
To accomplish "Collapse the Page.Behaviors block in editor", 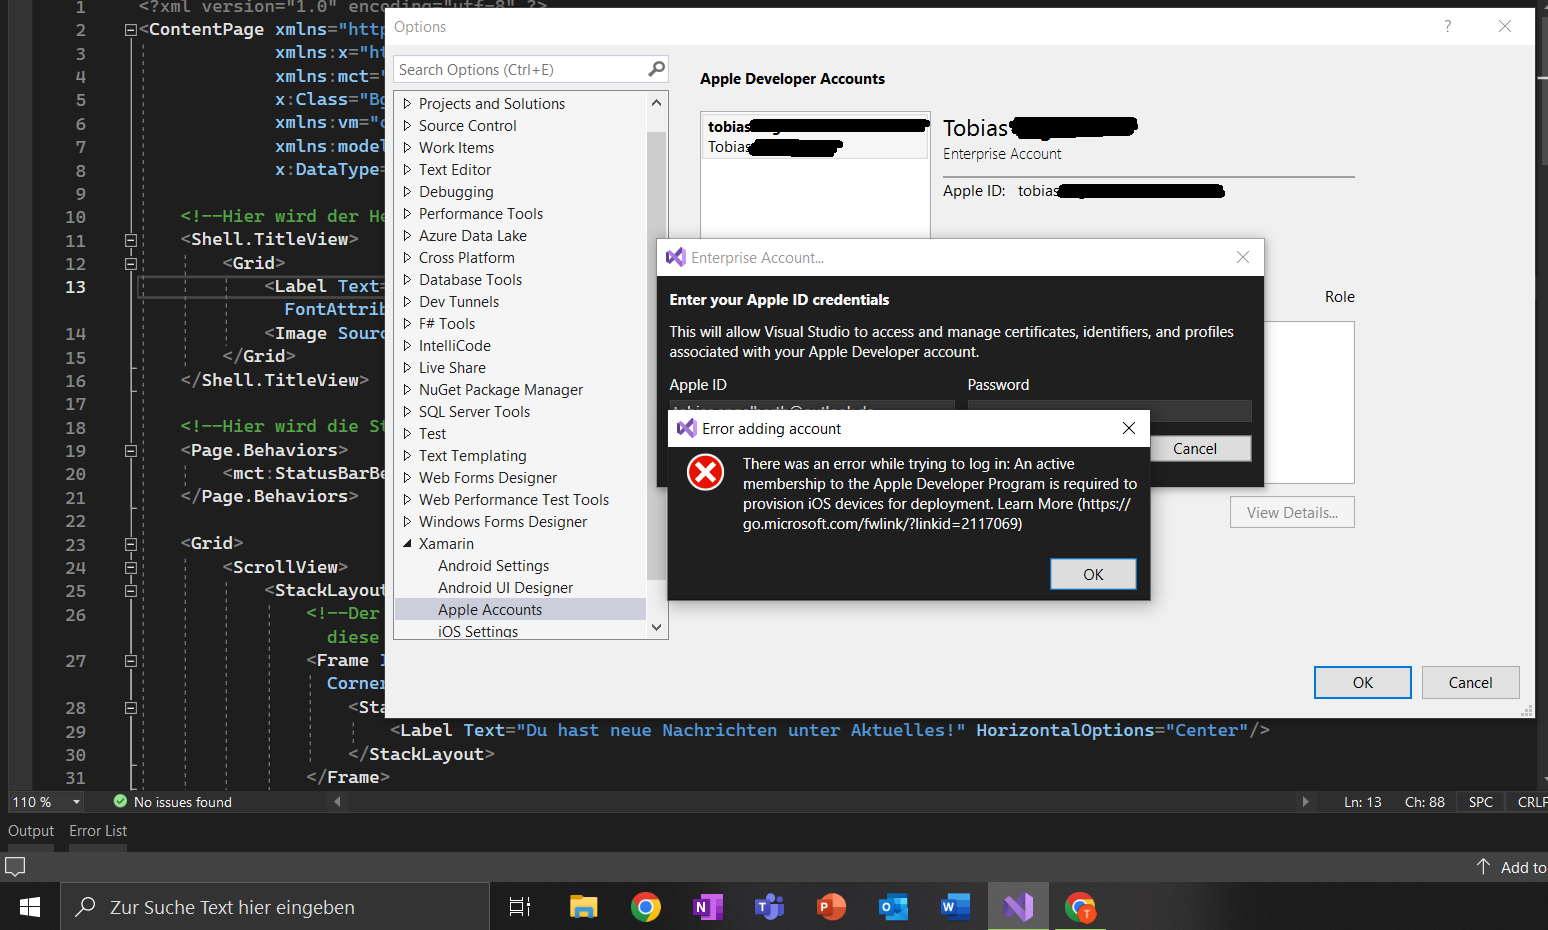I will (x=130, y=451).
